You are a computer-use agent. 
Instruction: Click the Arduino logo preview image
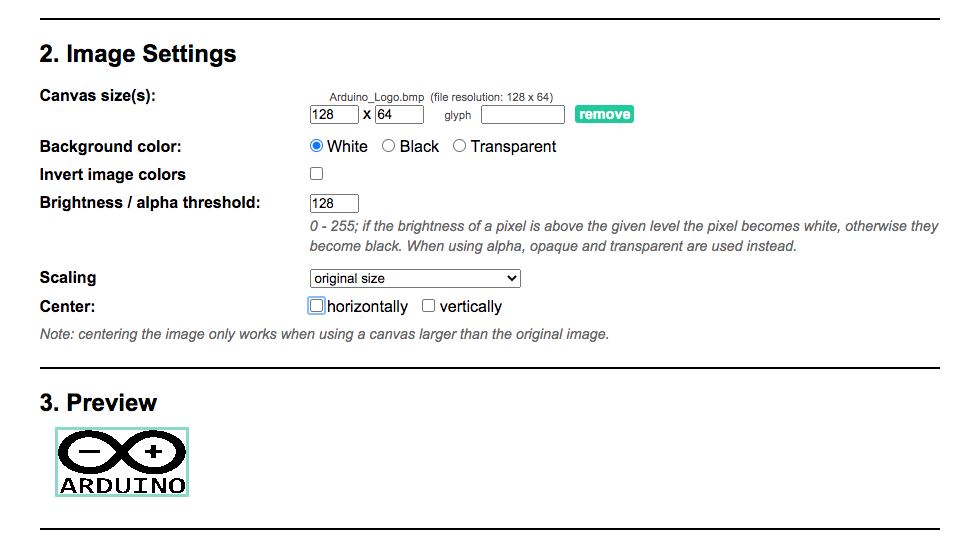122,462
